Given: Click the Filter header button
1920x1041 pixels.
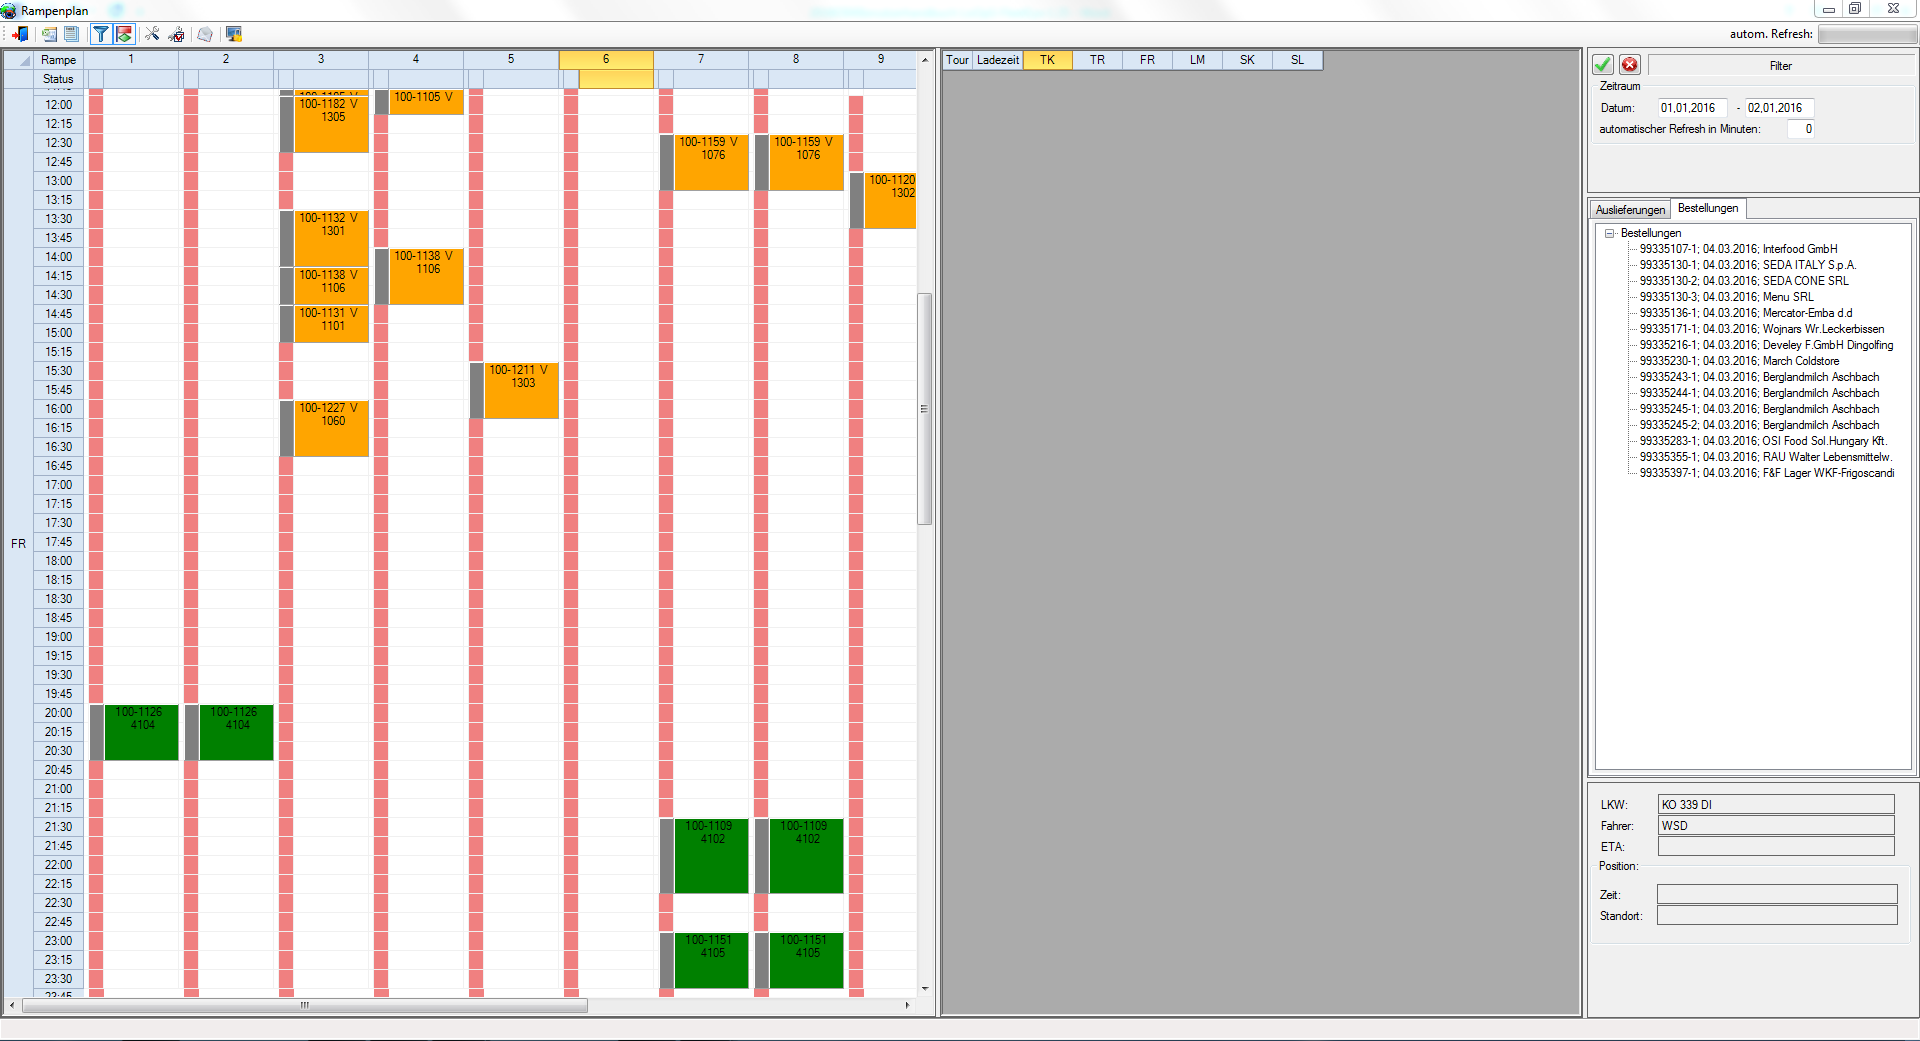Looking at the screenshot, I should (1780, 66).
